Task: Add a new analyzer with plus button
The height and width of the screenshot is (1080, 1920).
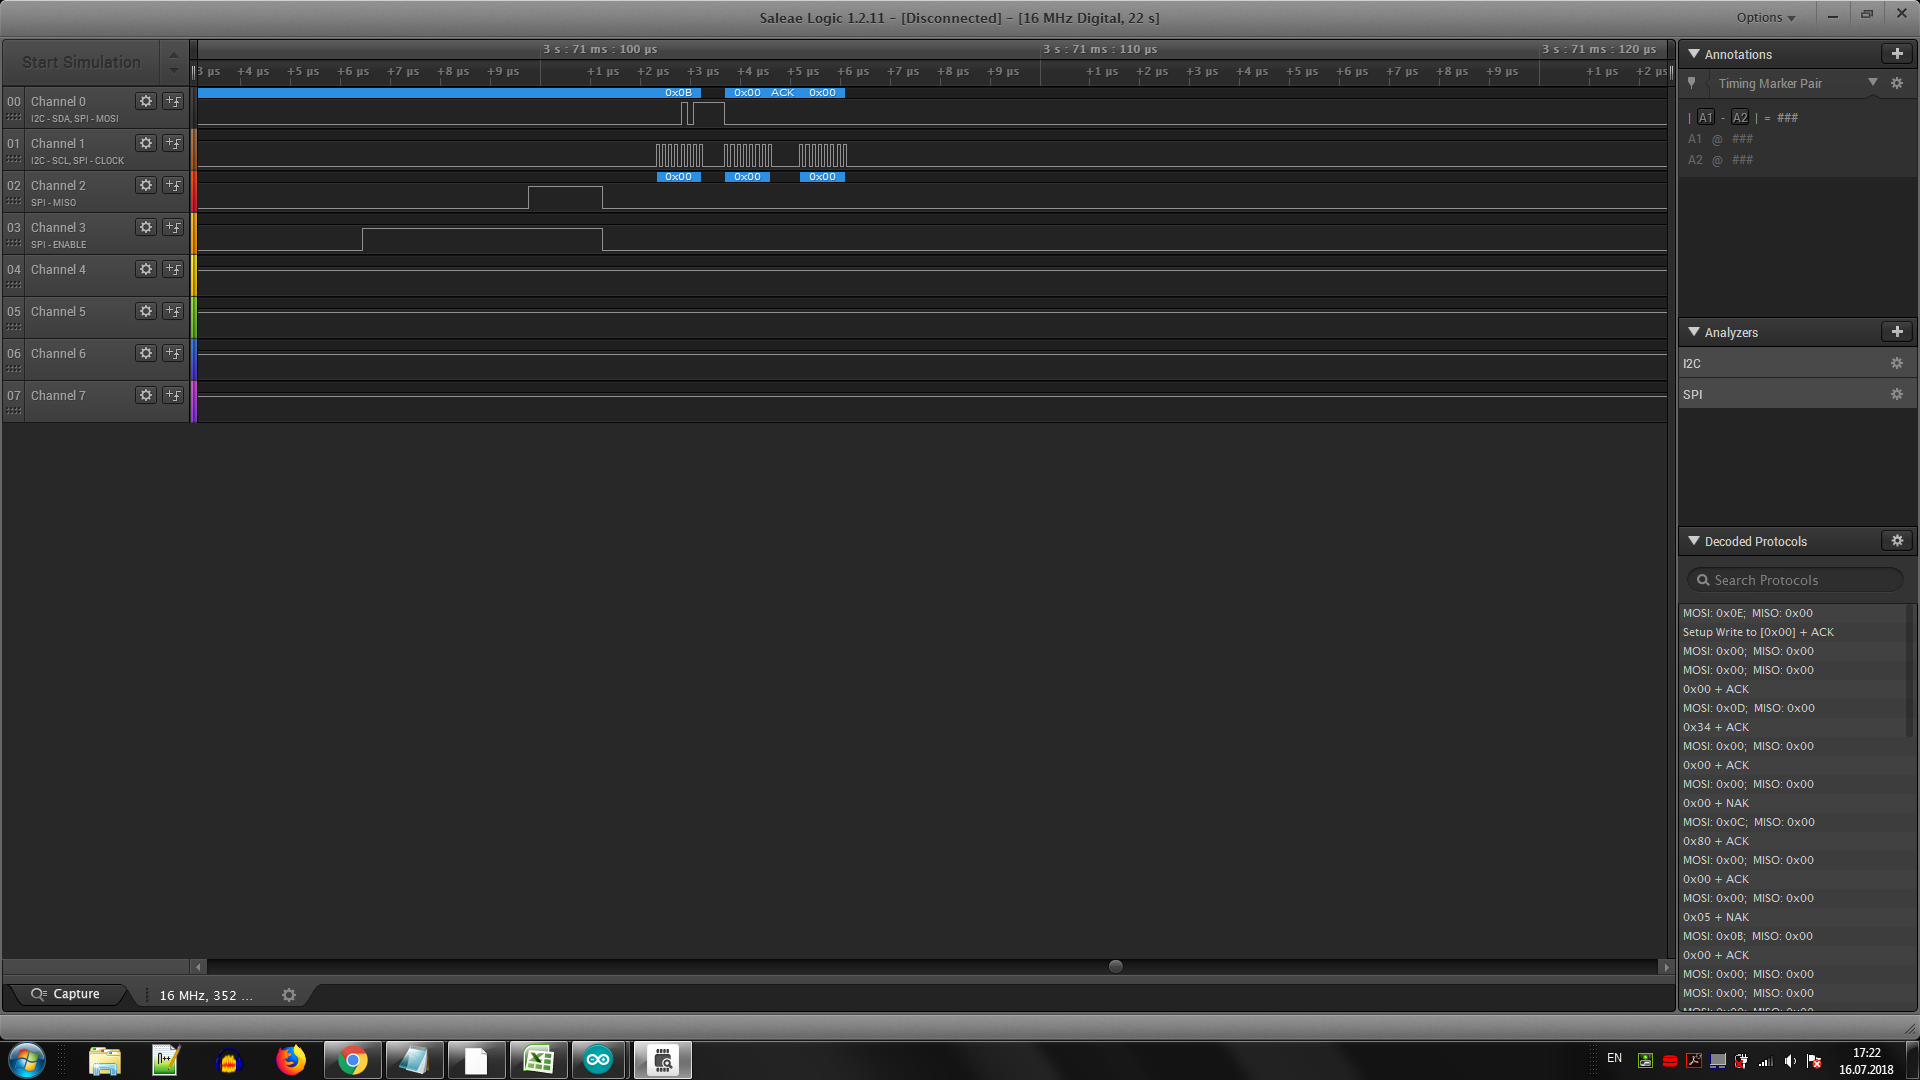Action: coord(1896,332)
